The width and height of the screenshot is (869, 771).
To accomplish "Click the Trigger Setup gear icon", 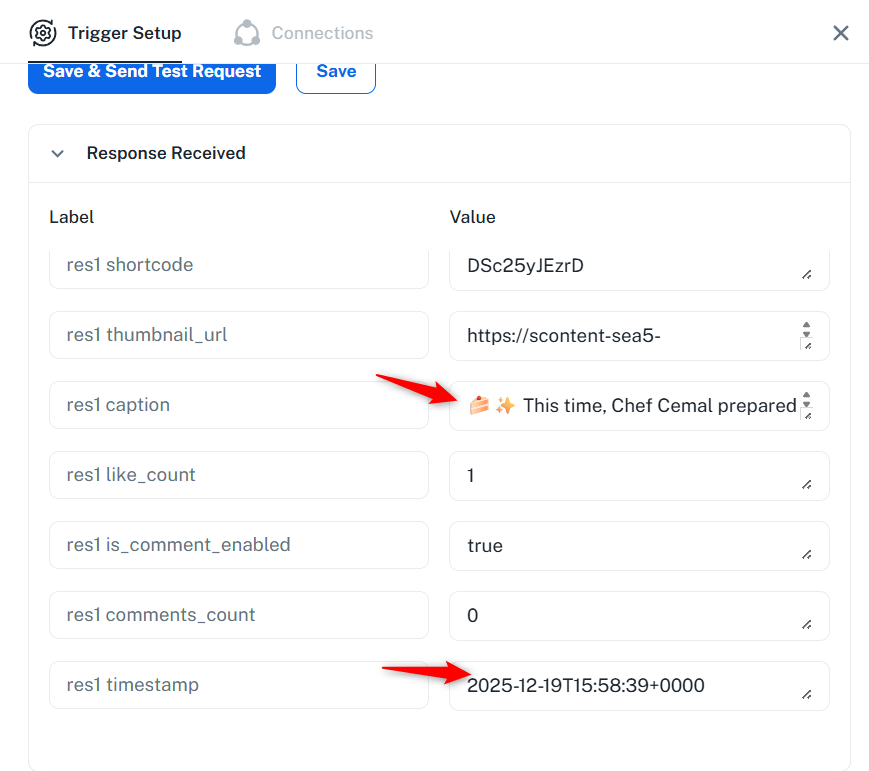I will pyautogui.click(x=44, y=33).
